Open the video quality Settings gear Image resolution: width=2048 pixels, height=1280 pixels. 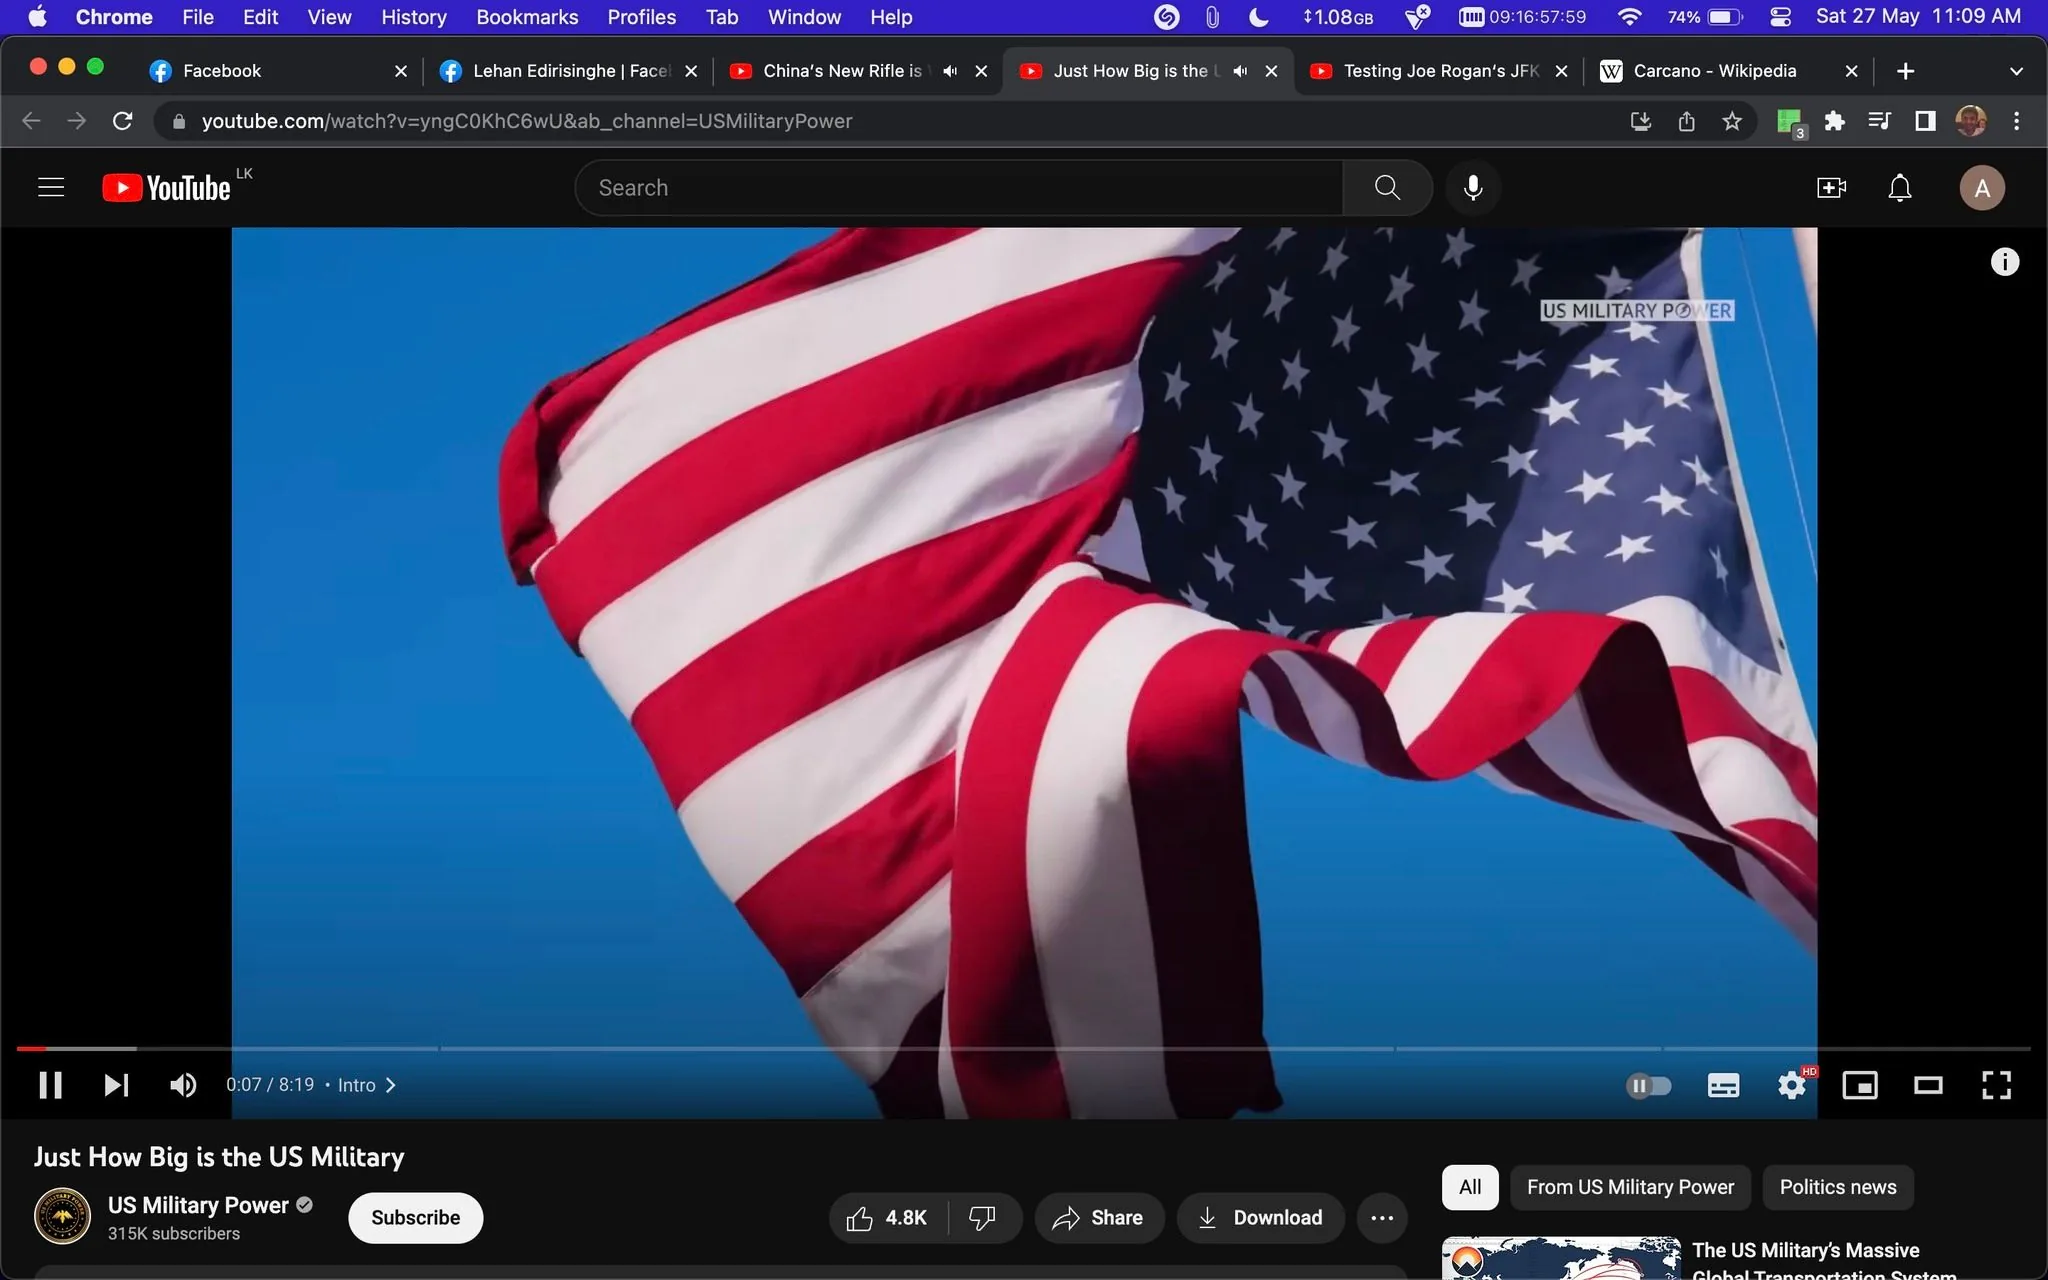point(1792,1085)
